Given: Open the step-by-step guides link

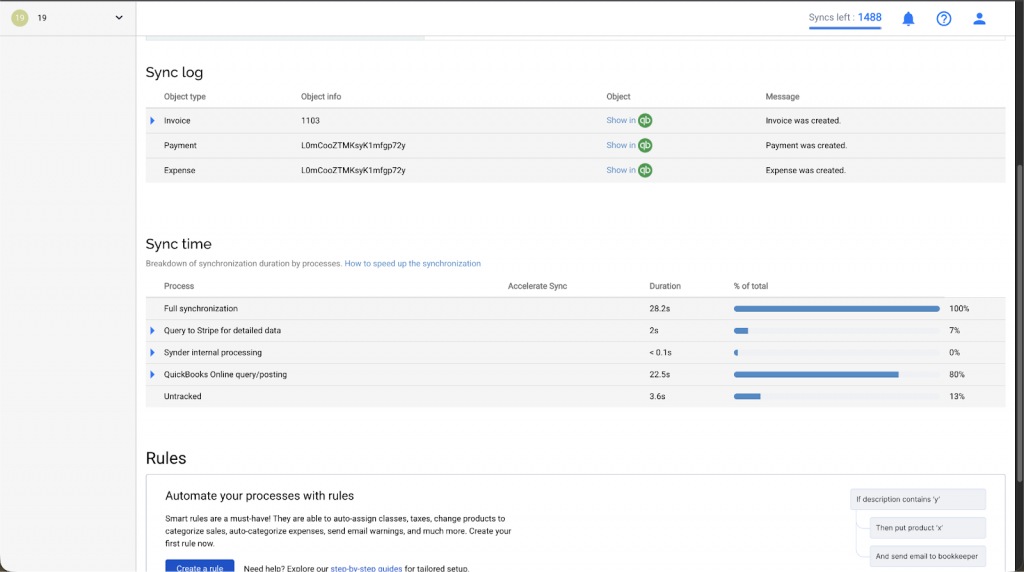Looking at the screenshot, I should [x=366, y=568].
